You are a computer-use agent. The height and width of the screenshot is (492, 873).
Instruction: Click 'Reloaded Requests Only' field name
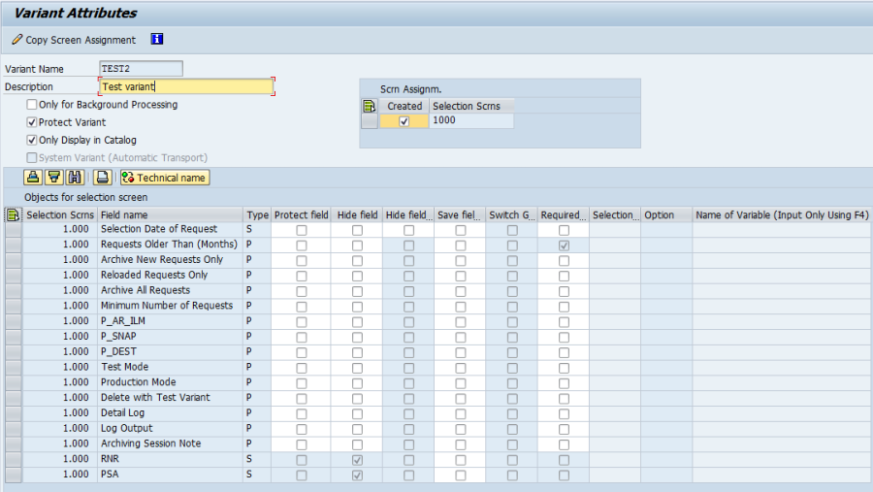pos(154,275)
